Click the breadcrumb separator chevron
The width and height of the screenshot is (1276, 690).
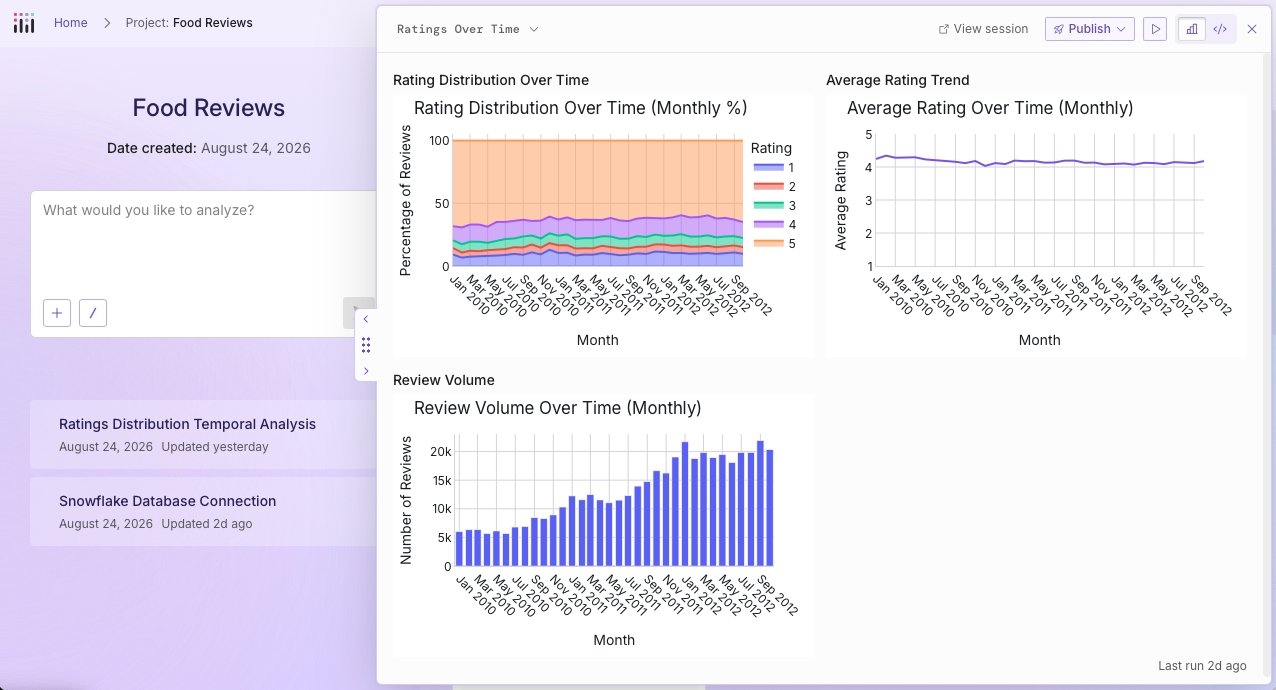coord(107,22)
